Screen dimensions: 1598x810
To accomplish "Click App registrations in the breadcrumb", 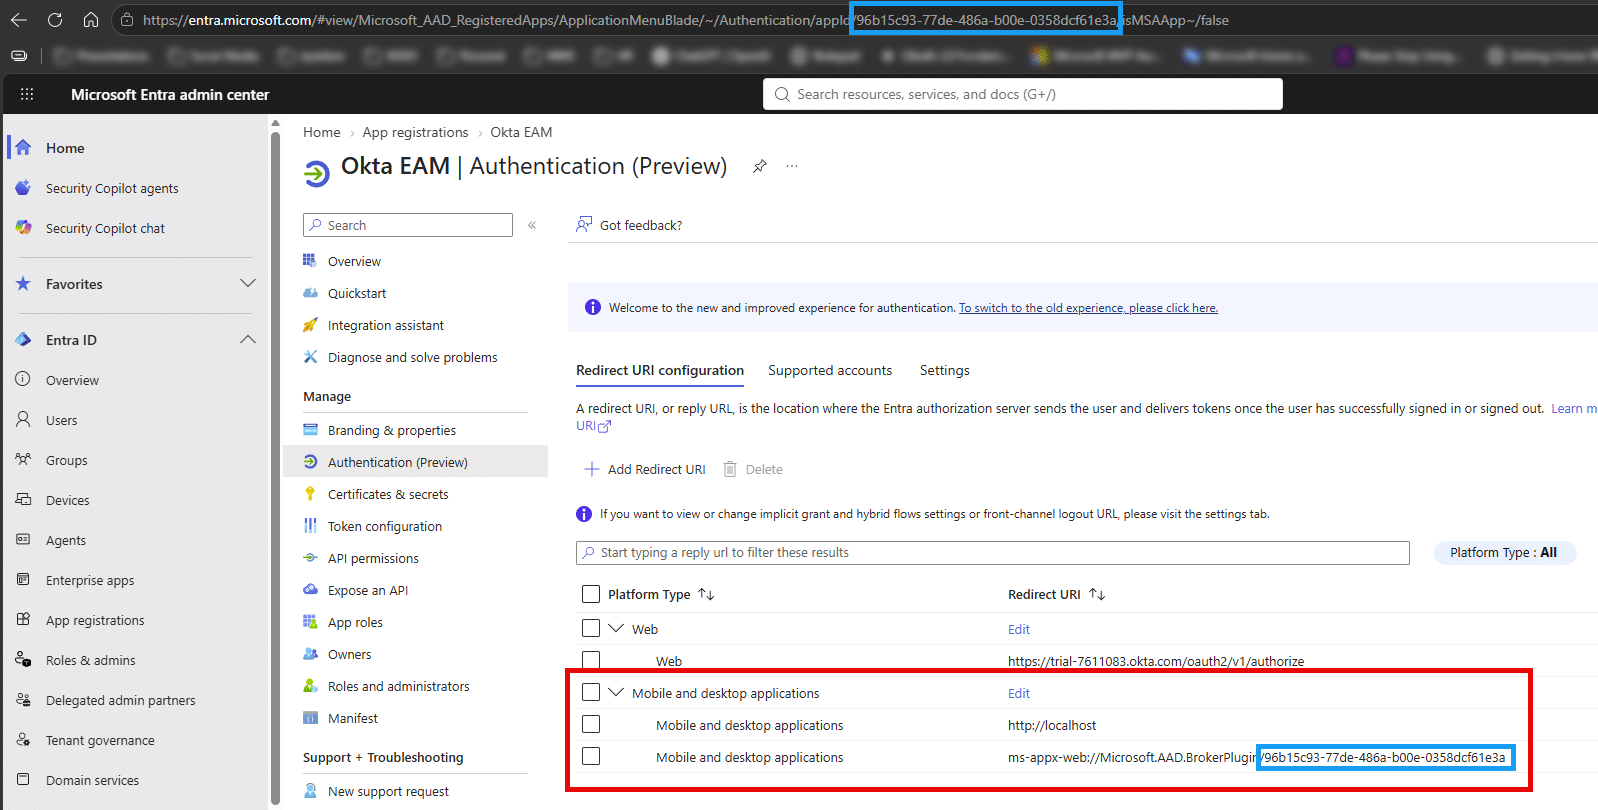I will (415, 132).
